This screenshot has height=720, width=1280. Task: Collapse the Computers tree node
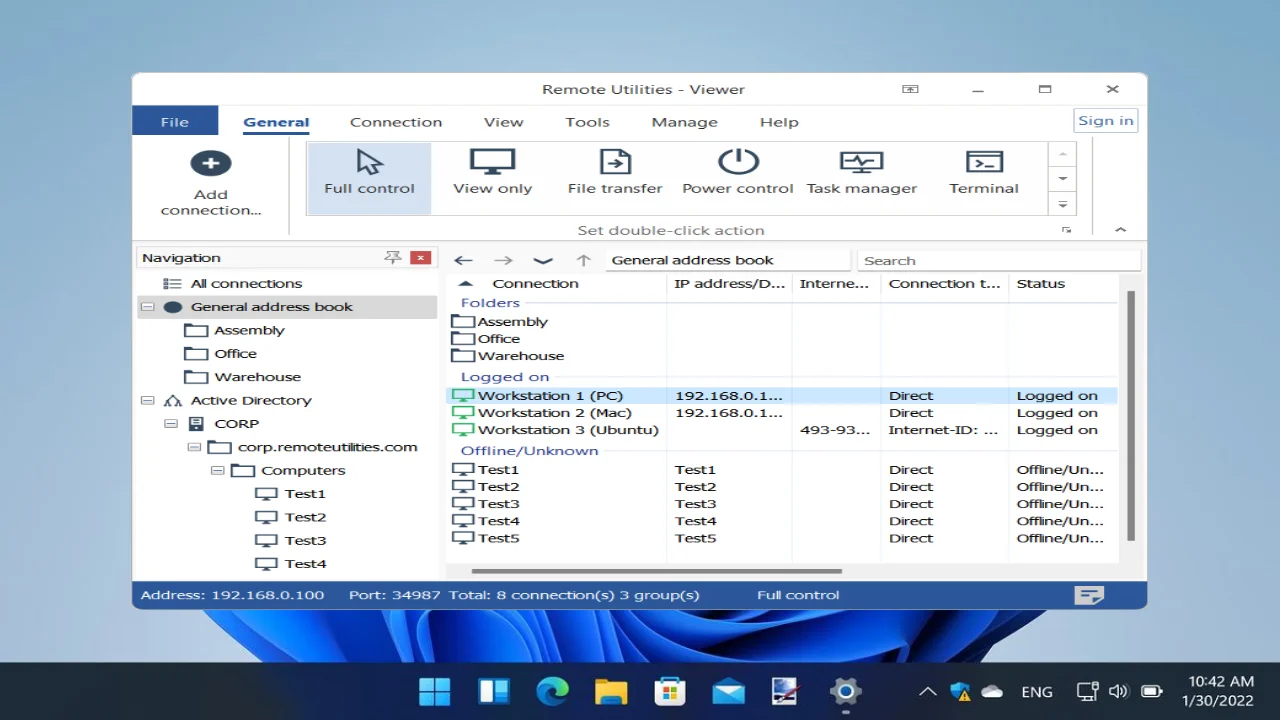[x=217, y=470]
